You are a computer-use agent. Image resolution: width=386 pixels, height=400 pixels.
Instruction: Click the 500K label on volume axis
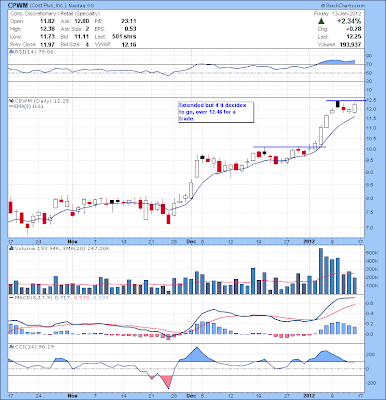(373, 253)
